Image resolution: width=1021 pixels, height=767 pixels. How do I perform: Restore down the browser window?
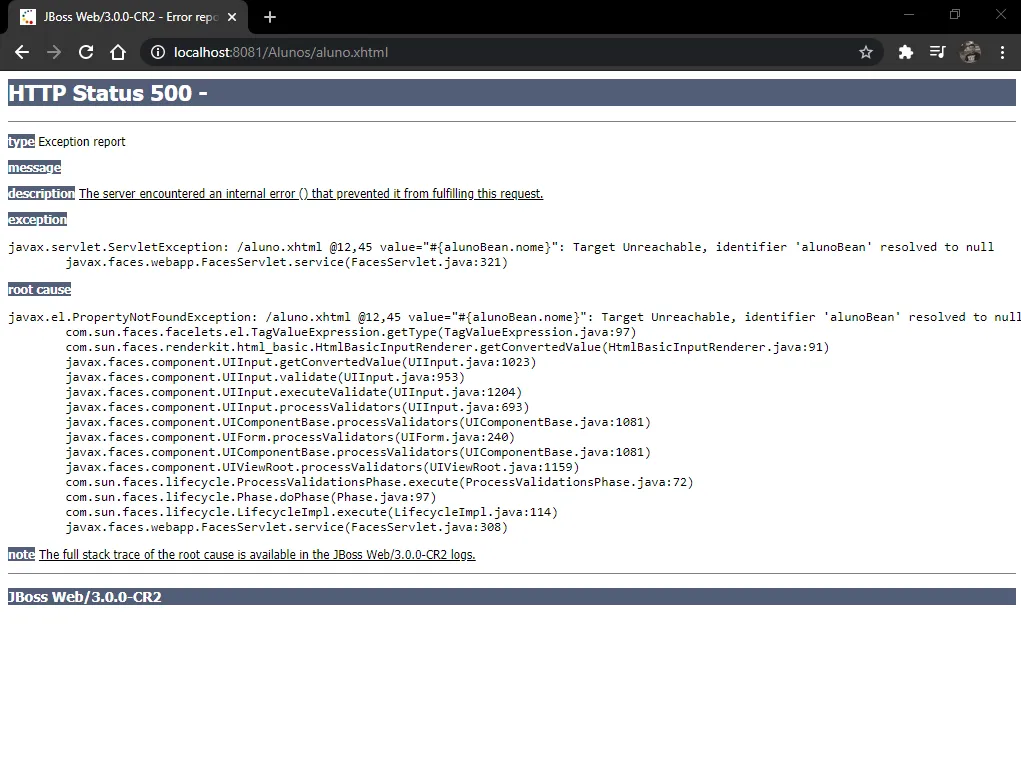point(955,14)
